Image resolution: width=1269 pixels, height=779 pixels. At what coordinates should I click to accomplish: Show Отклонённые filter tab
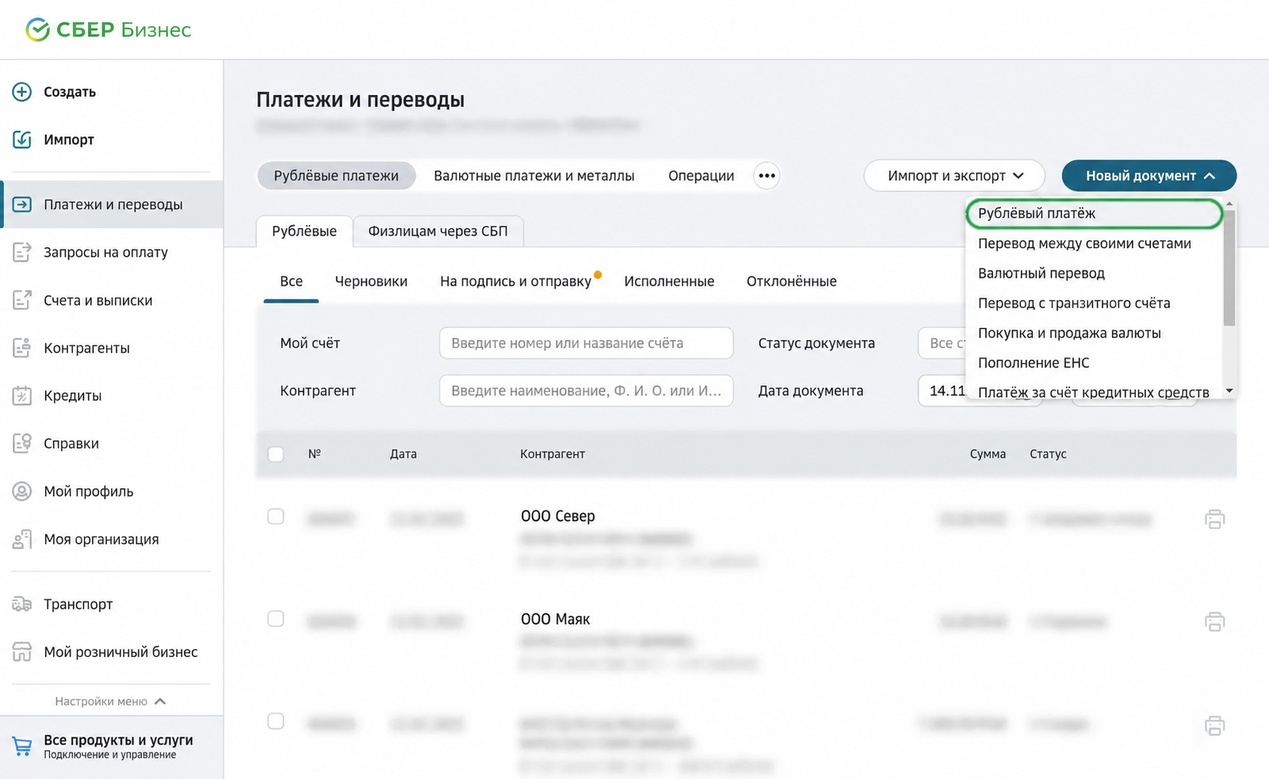coord(791,282)
